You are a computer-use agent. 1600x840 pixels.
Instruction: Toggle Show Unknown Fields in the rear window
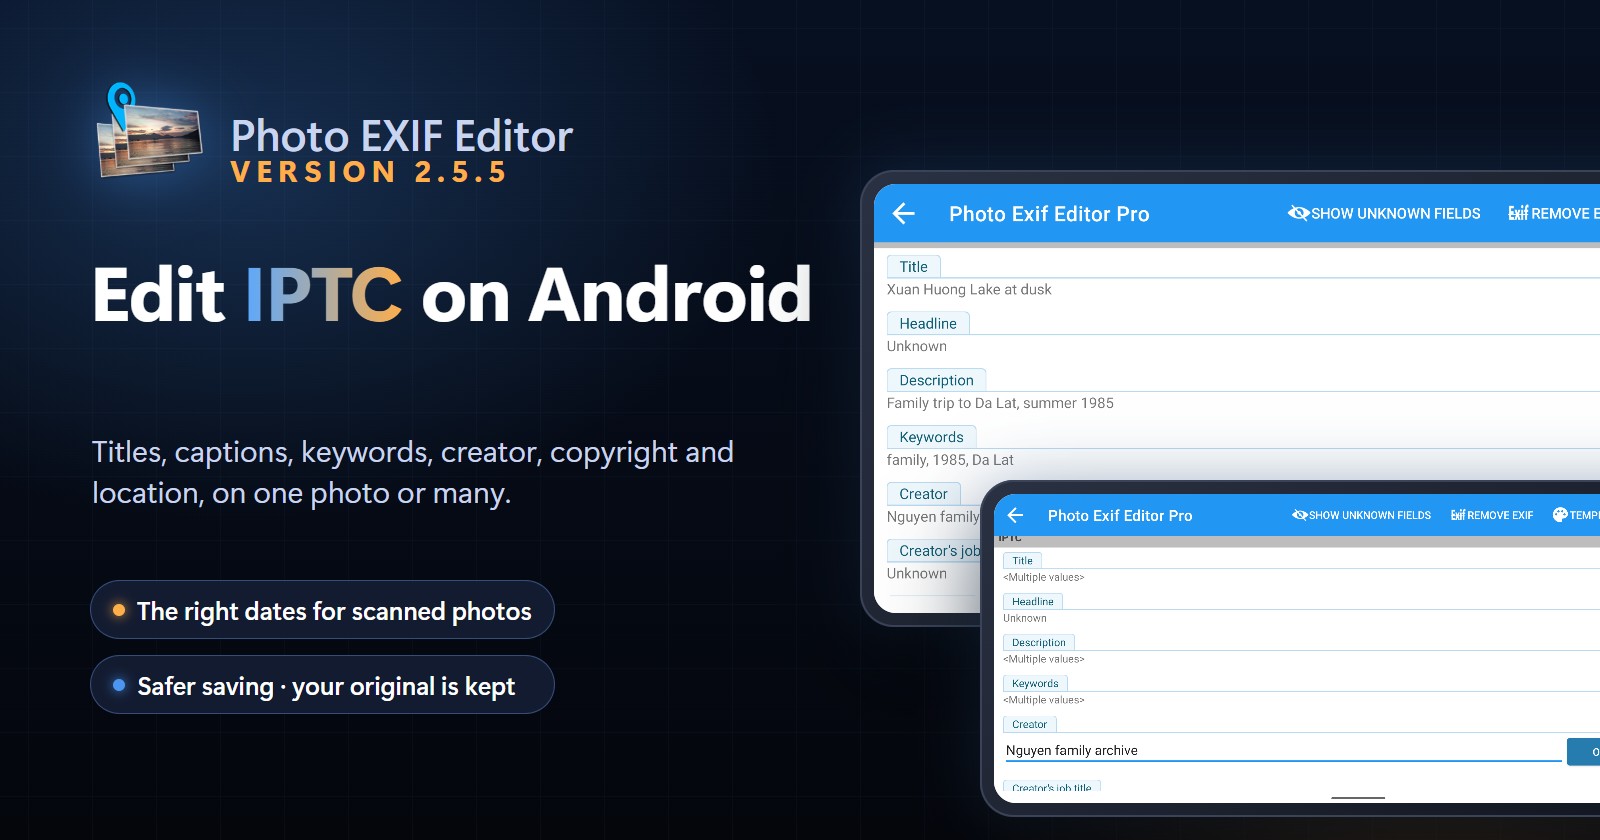pos(1384,213)
